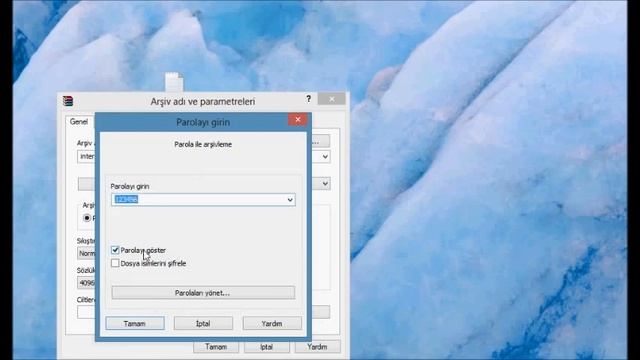
Task: Select the archive format radio button behind dialog
Action: (x=87, y=218)
